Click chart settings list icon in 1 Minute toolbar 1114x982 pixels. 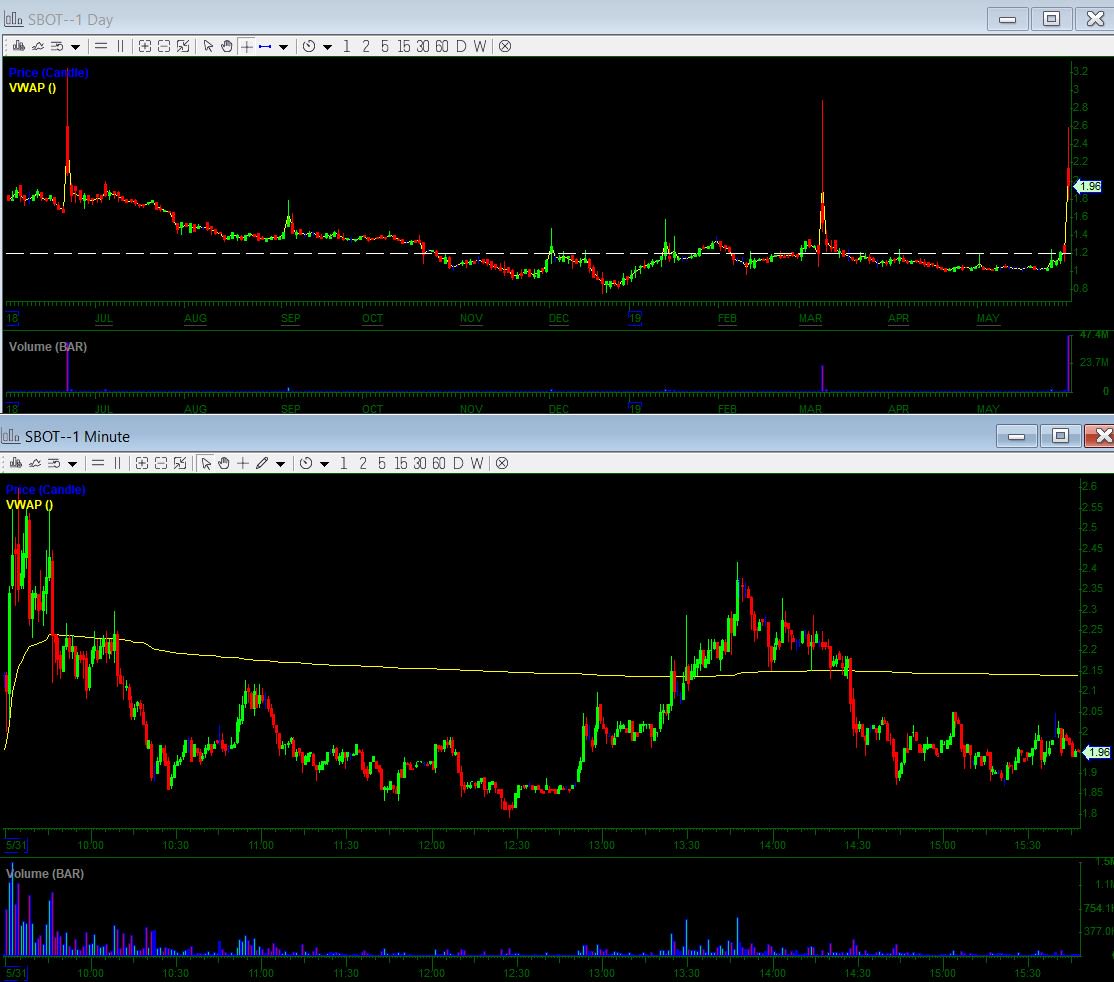[54, 463]
